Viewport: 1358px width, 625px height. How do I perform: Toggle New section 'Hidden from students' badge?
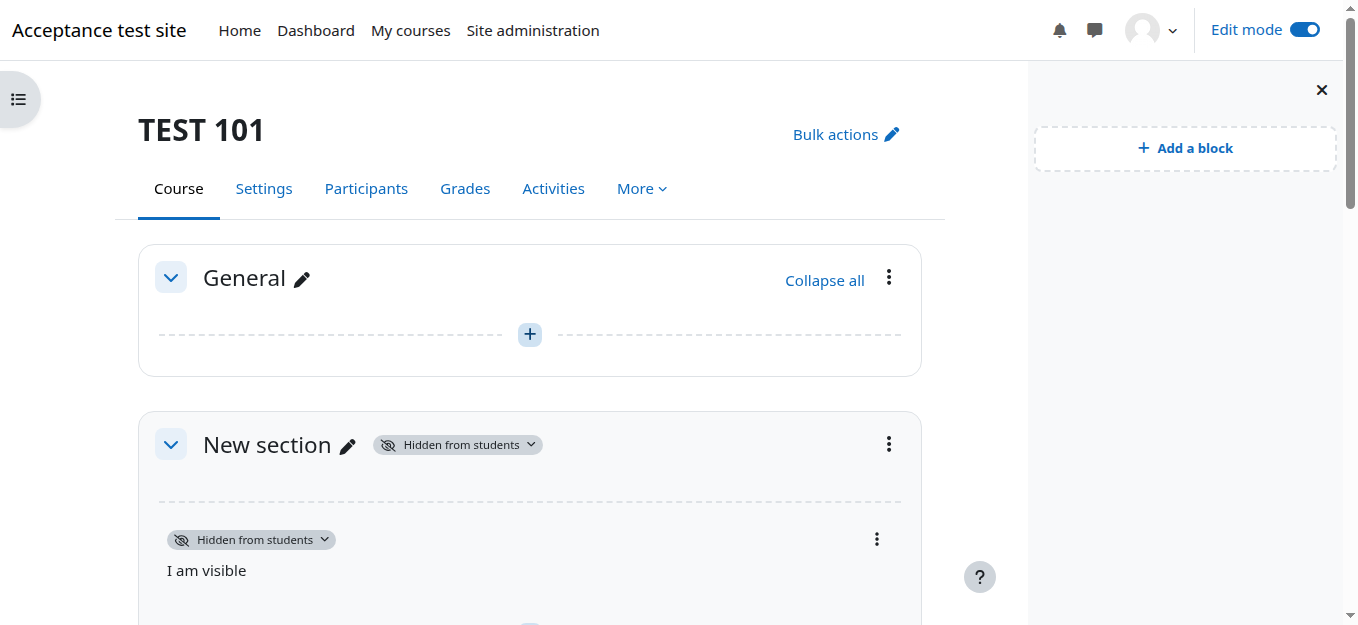[x=458, y=445]
